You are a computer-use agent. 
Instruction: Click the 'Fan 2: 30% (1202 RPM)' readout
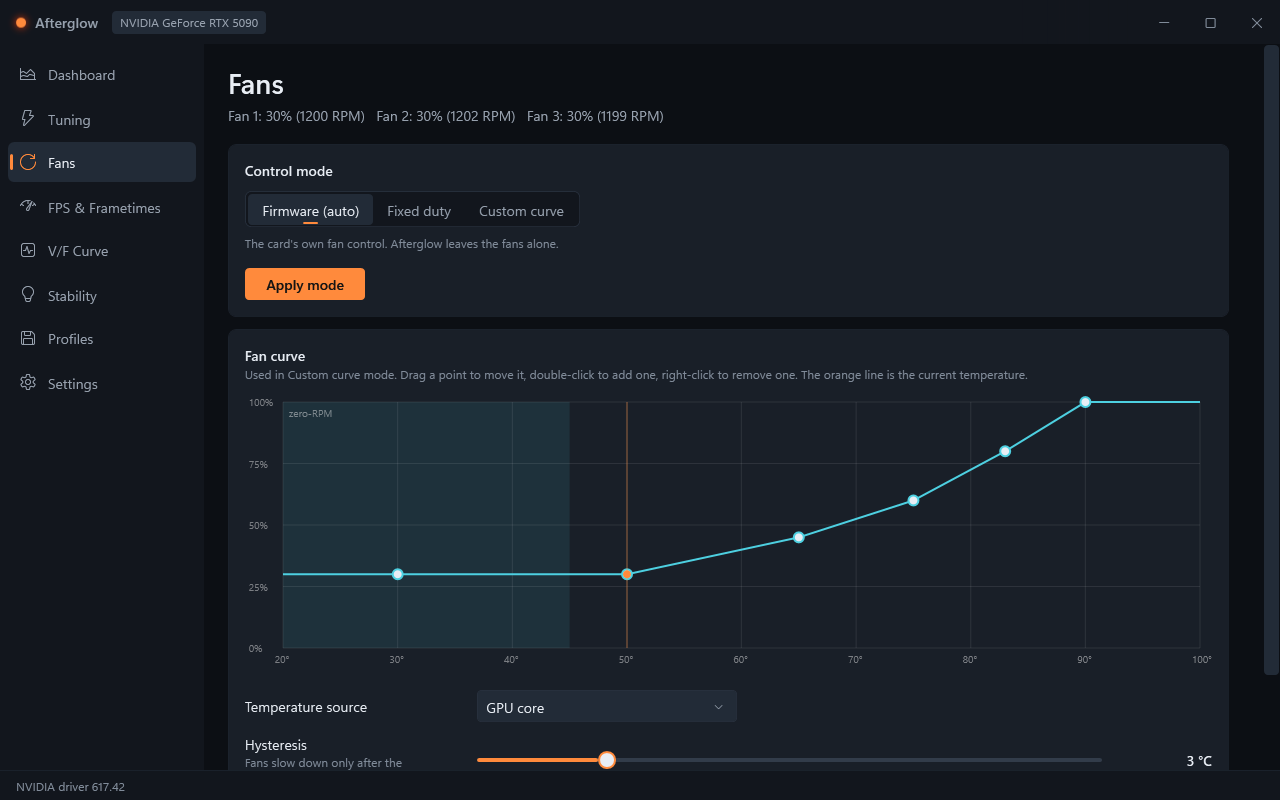click(446, 116)
